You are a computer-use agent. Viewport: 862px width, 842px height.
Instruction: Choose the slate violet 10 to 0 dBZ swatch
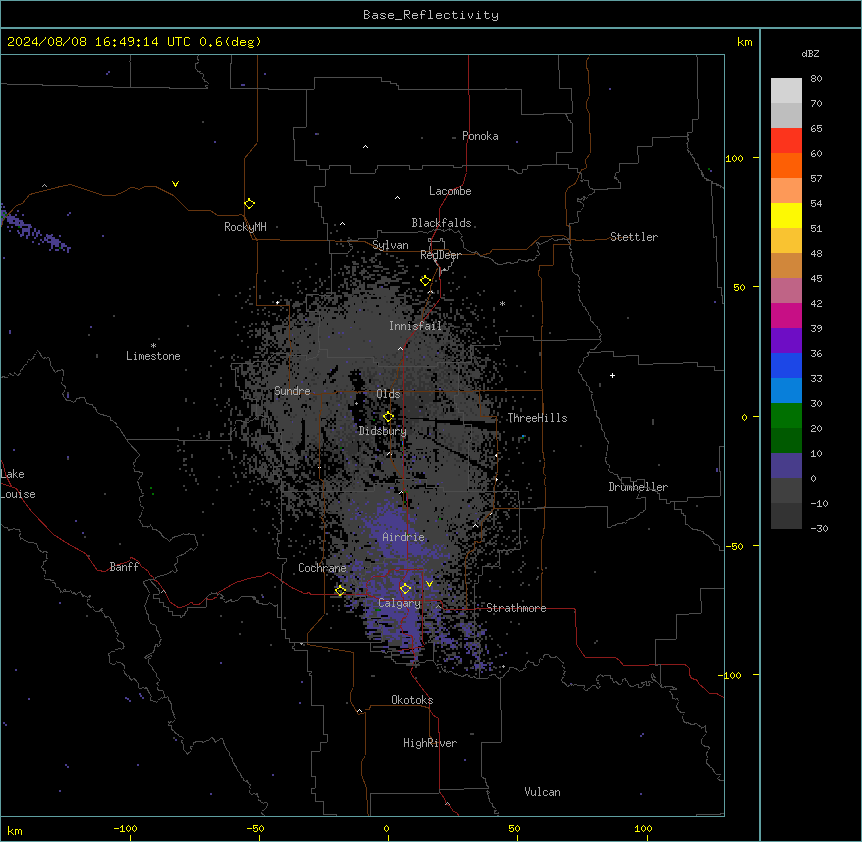coord(786,466)
